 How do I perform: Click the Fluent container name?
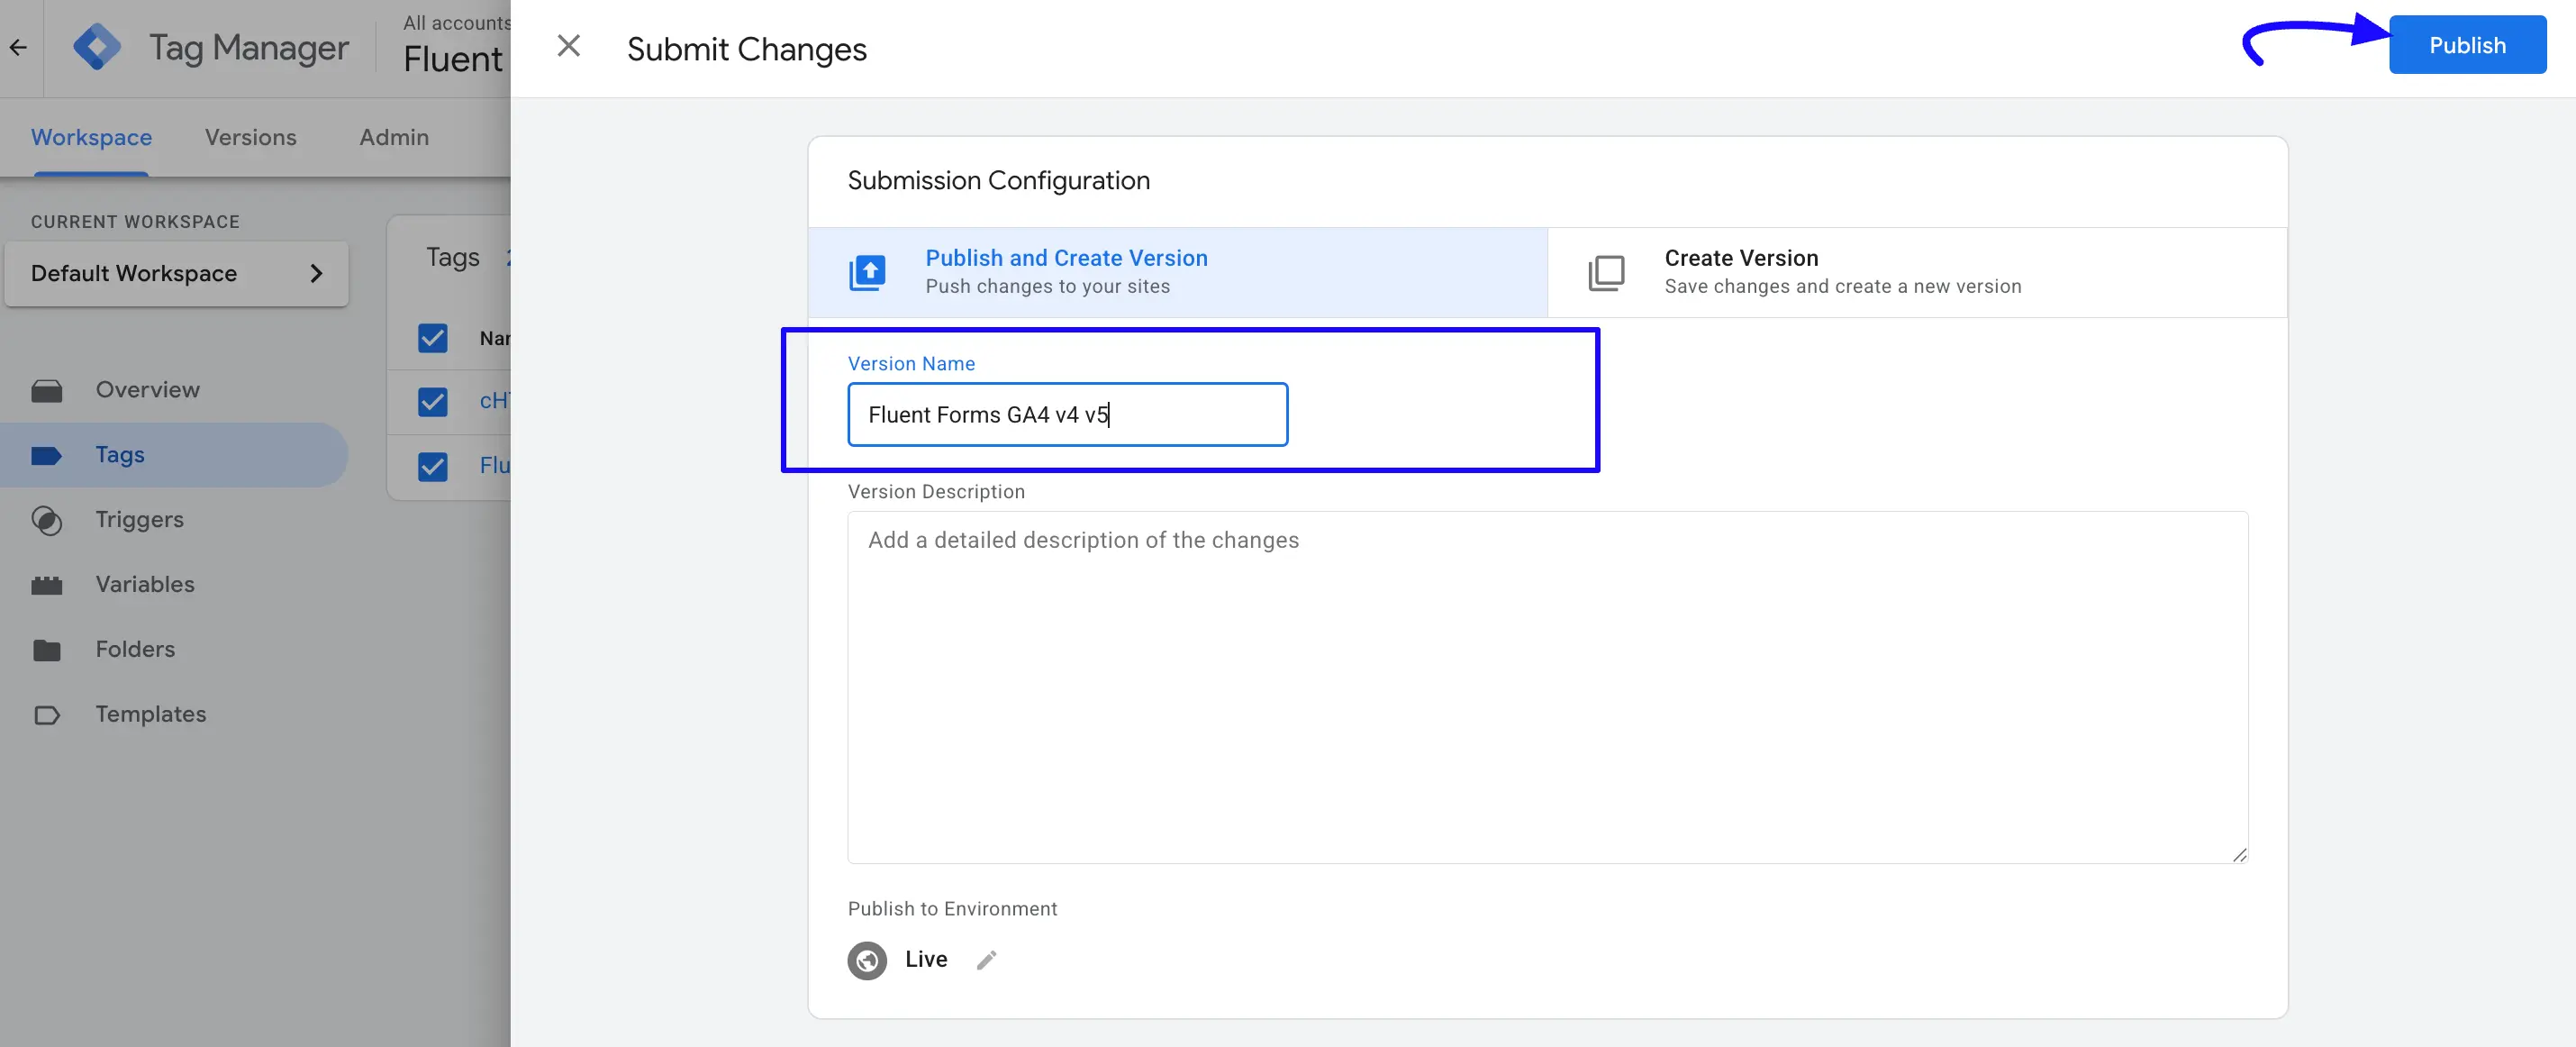pos(453,59)
